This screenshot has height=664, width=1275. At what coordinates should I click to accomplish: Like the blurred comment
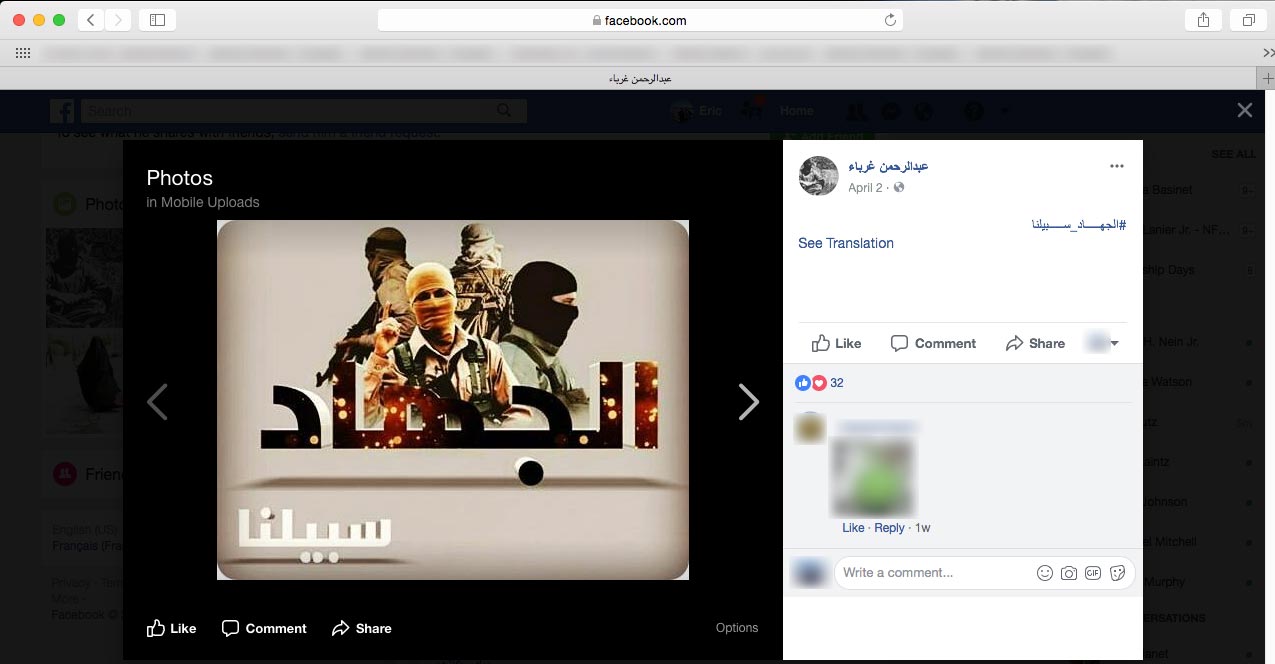pyautogui.click(x=853, y=528)
